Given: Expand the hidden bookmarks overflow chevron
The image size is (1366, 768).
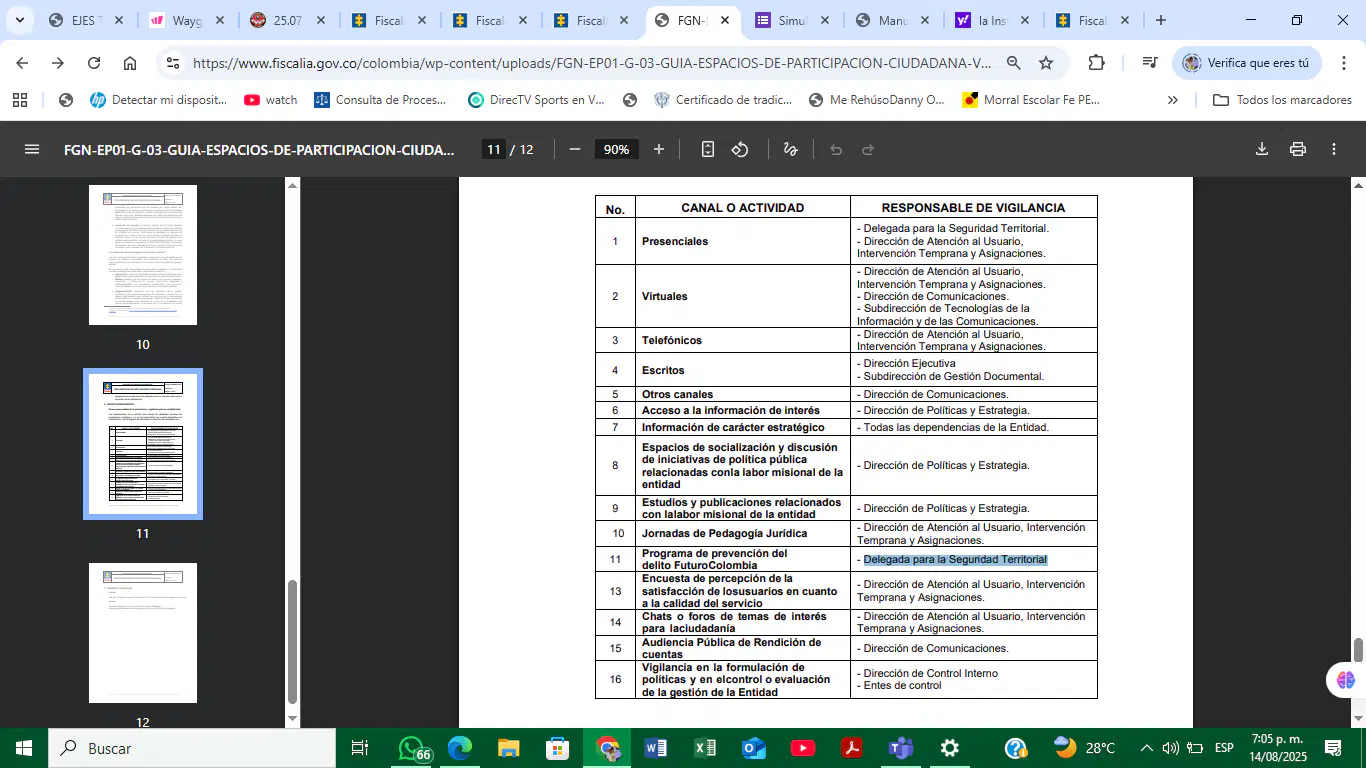Looking at the screenshot, I should (x=1173, y=100).
